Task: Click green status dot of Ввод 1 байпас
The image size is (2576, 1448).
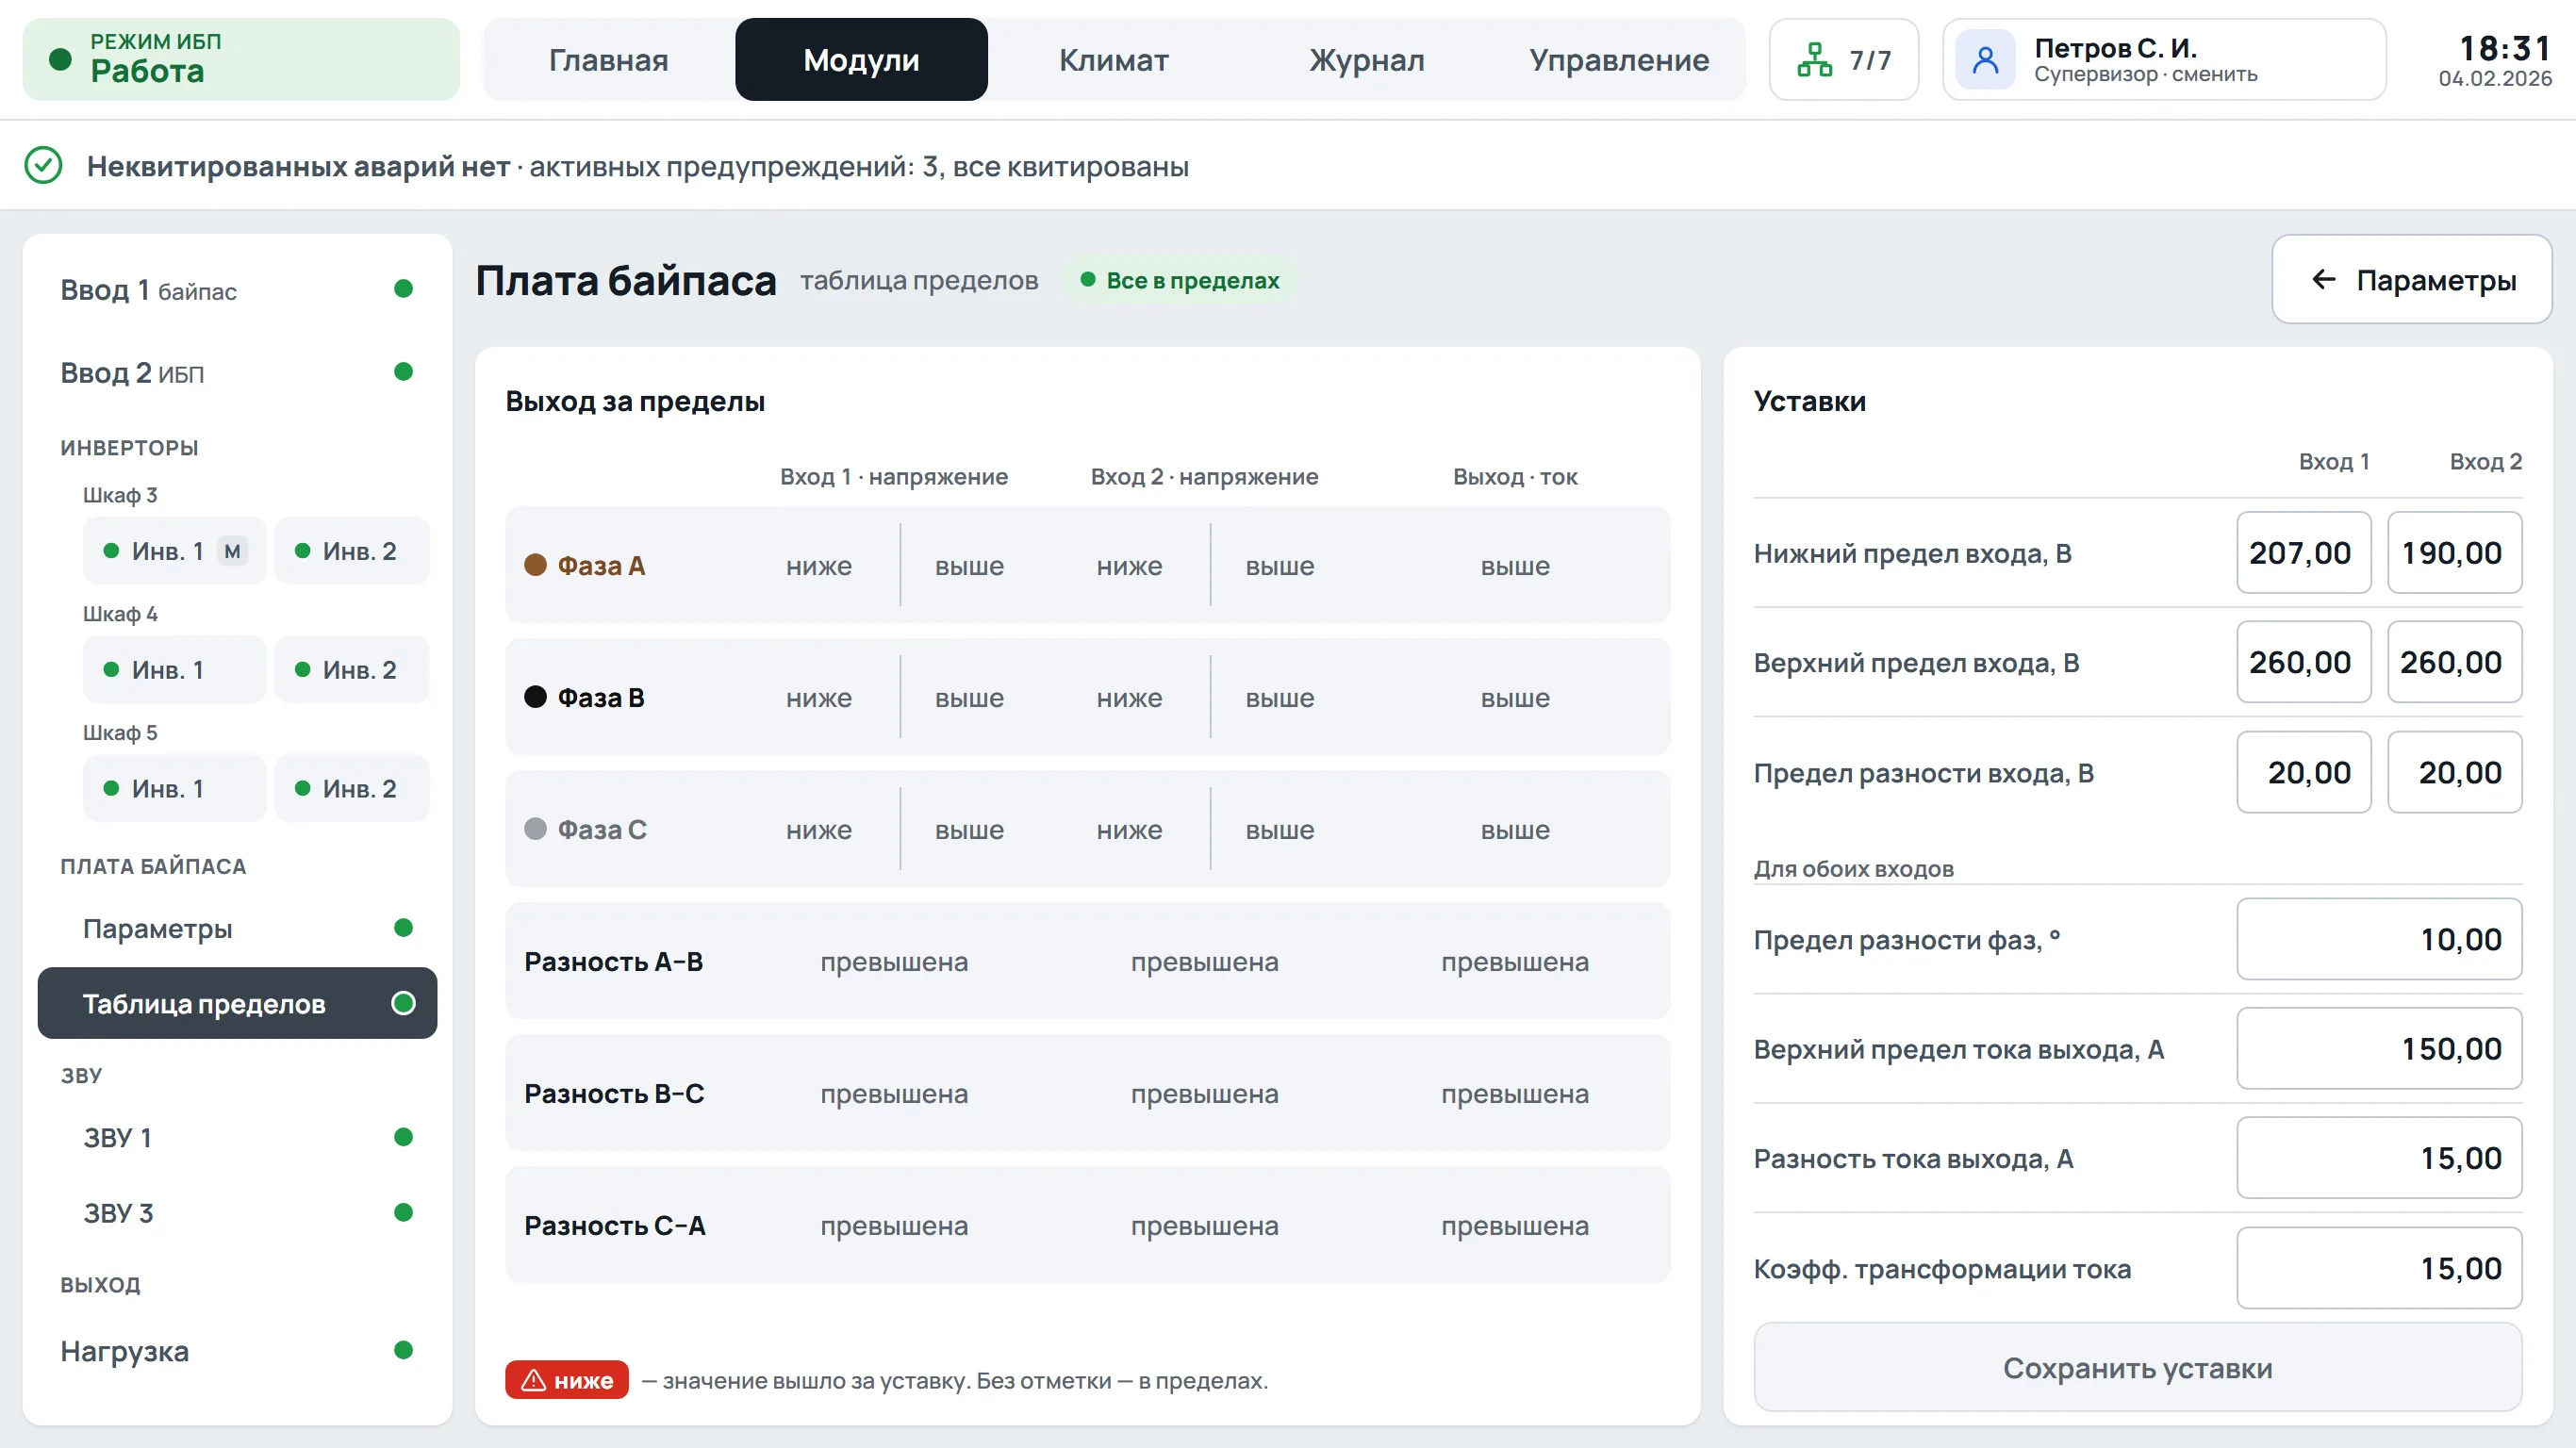Action: [x=403, y=289]
